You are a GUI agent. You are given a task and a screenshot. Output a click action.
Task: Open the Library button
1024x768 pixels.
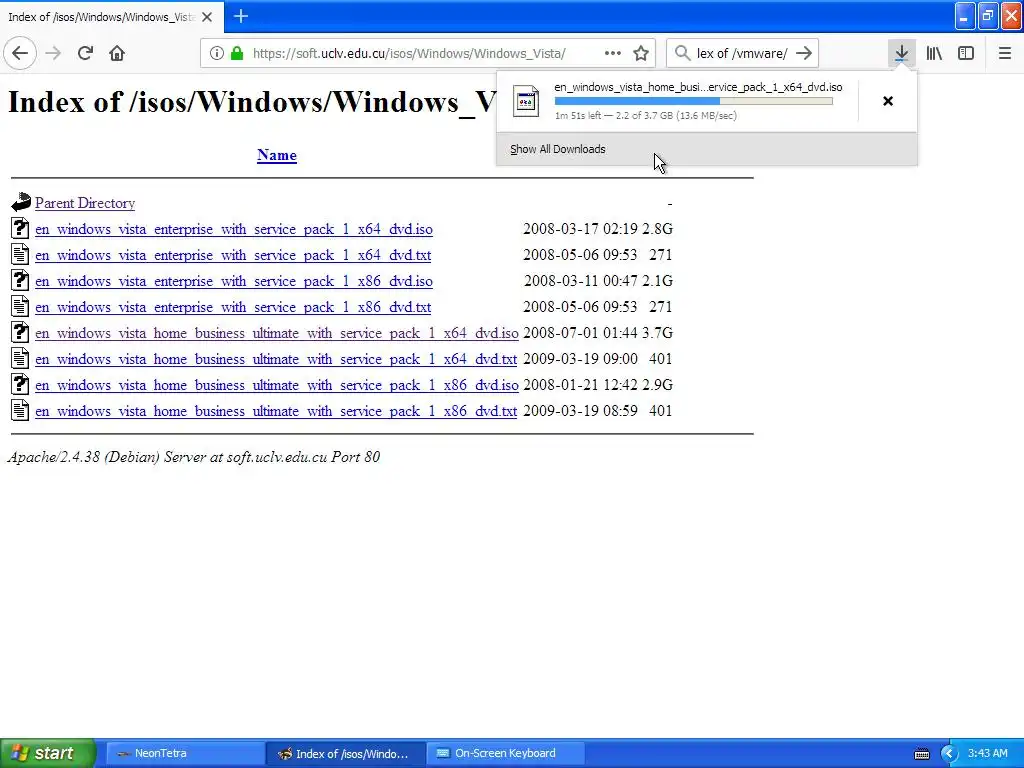click(x=934, y=53)
